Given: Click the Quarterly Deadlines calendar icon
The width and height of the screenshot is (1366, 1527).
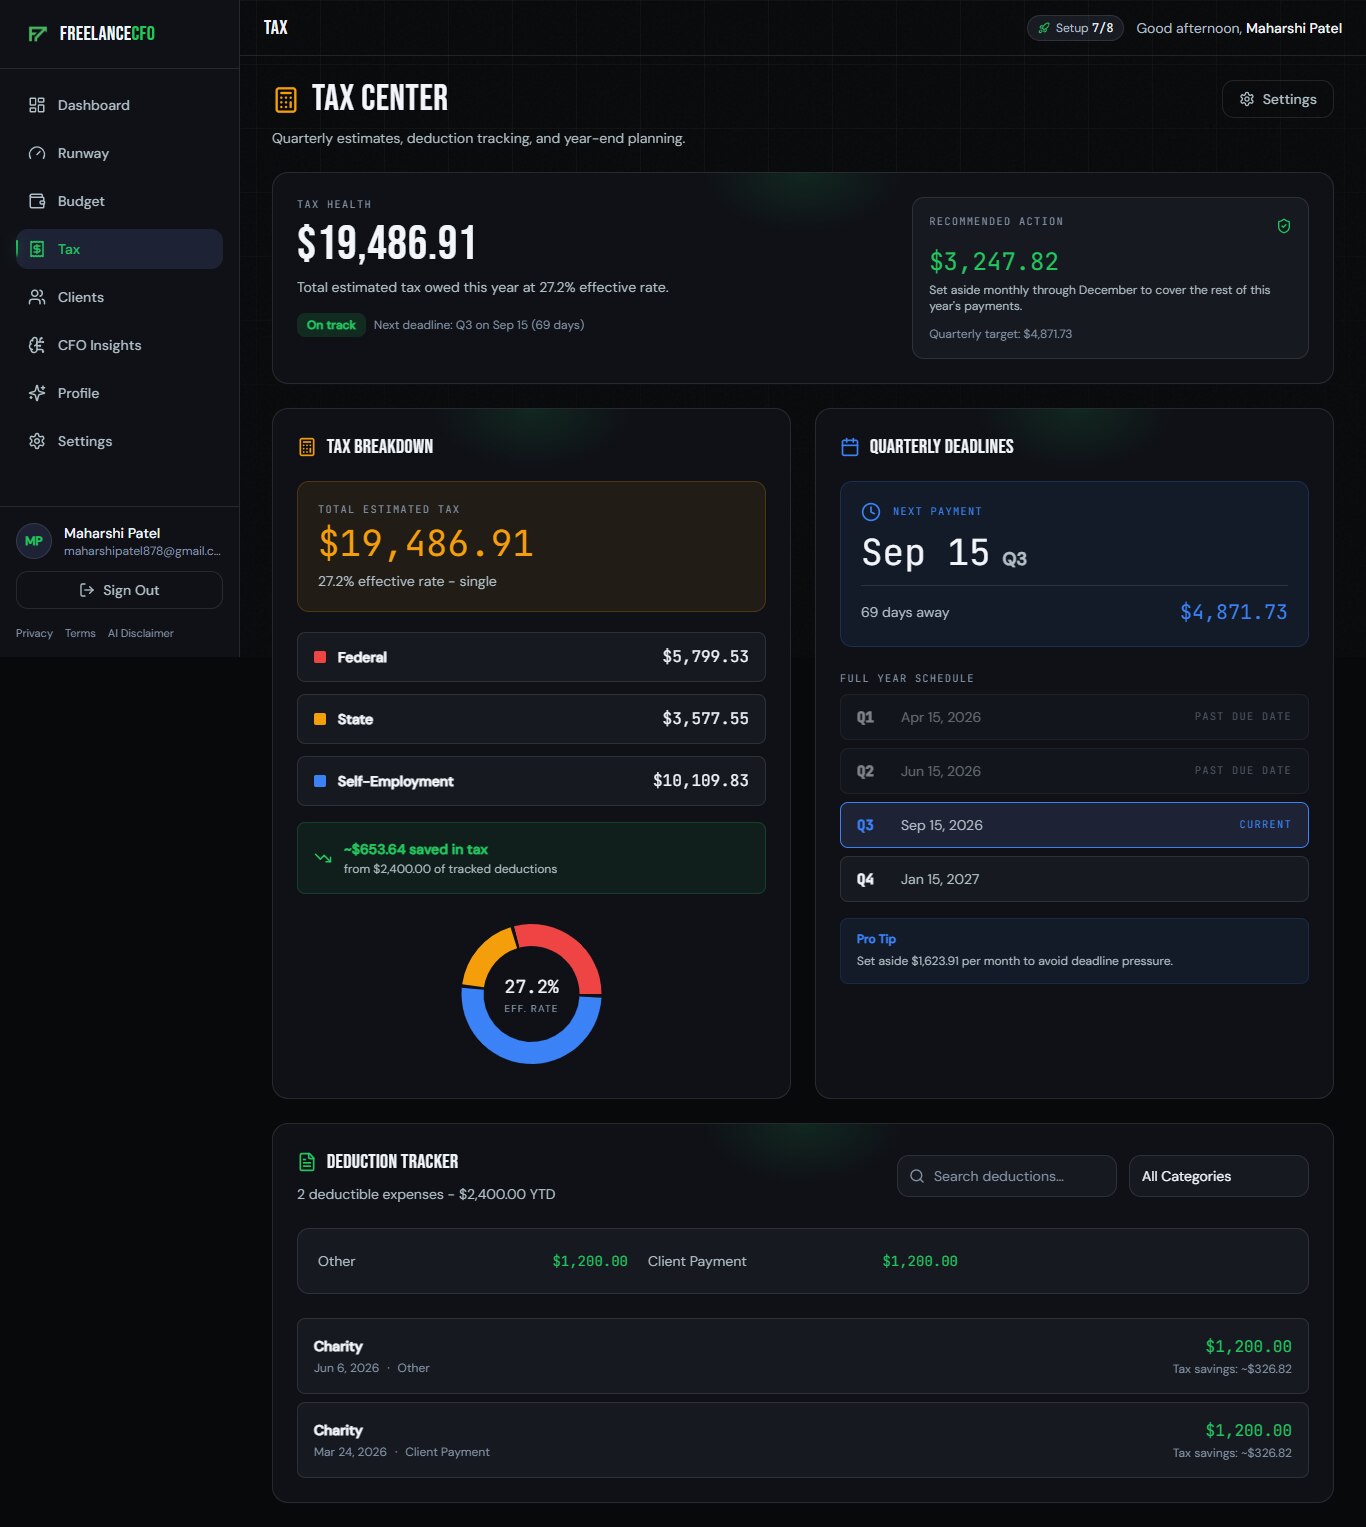Looking at the screenshot, I should coord(850,447).
